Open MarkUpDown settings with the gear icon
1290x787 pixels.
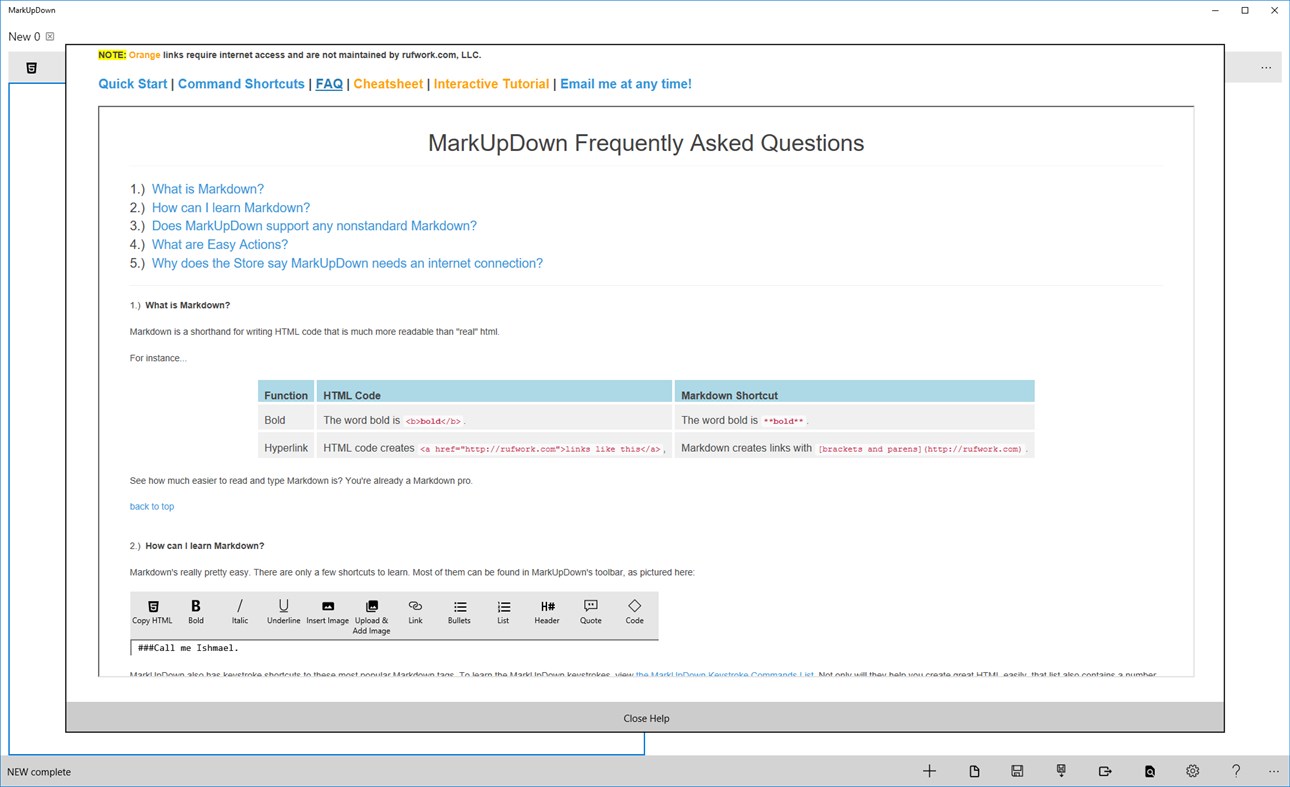tap(1192, 771)
